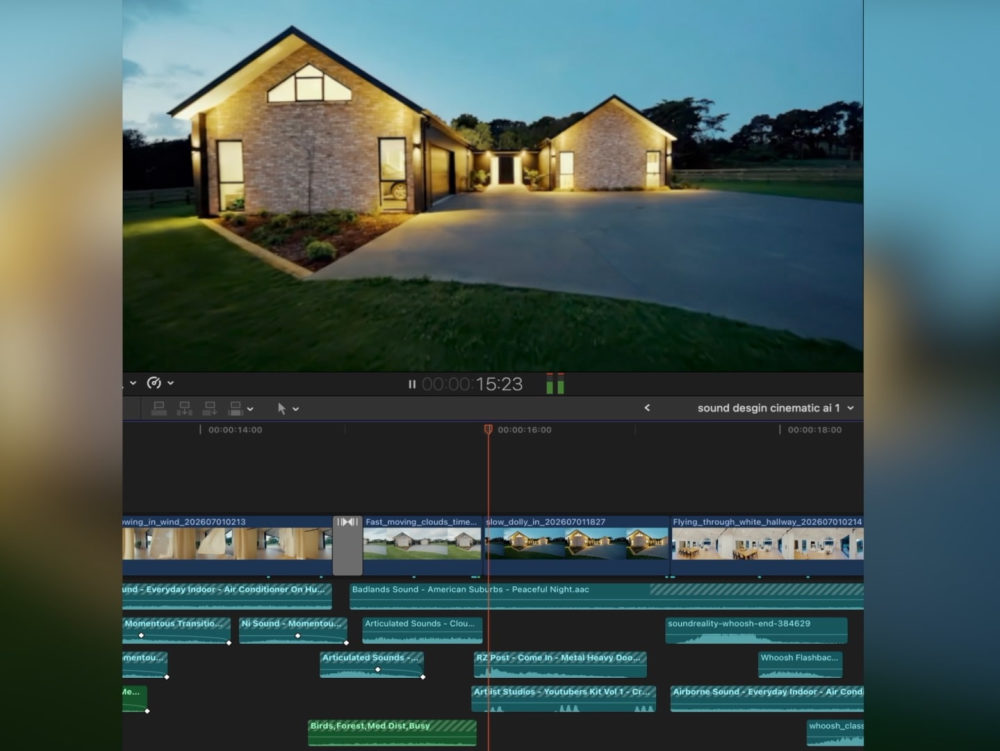Open the retime speed gauge icon
Screen dimensions: 1000x751
pyautogui.click(x=154, y=383)
